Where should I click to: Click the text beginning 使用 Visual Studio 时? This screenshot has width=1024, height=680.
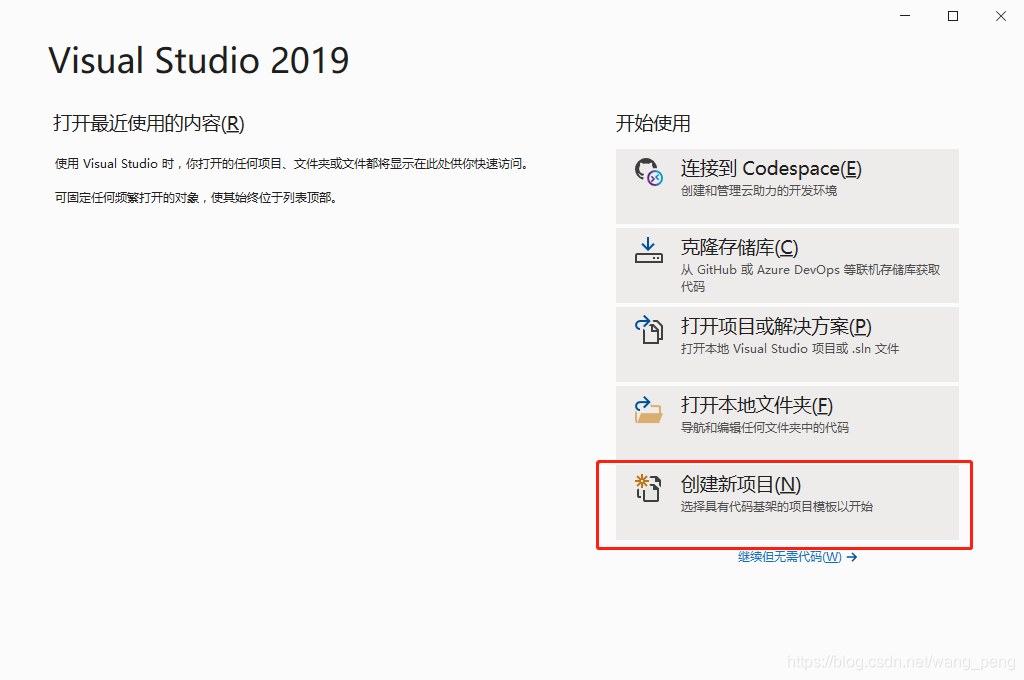pos(291,164)
